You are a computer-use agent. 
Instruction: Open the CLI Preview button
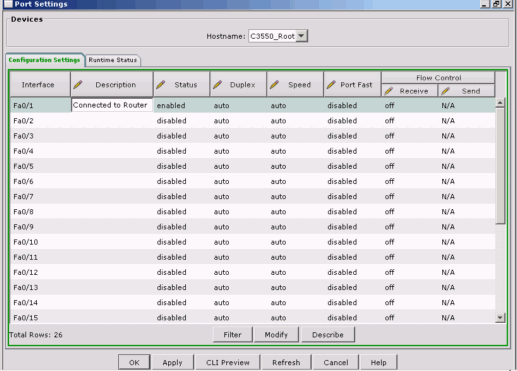[228, 362]
